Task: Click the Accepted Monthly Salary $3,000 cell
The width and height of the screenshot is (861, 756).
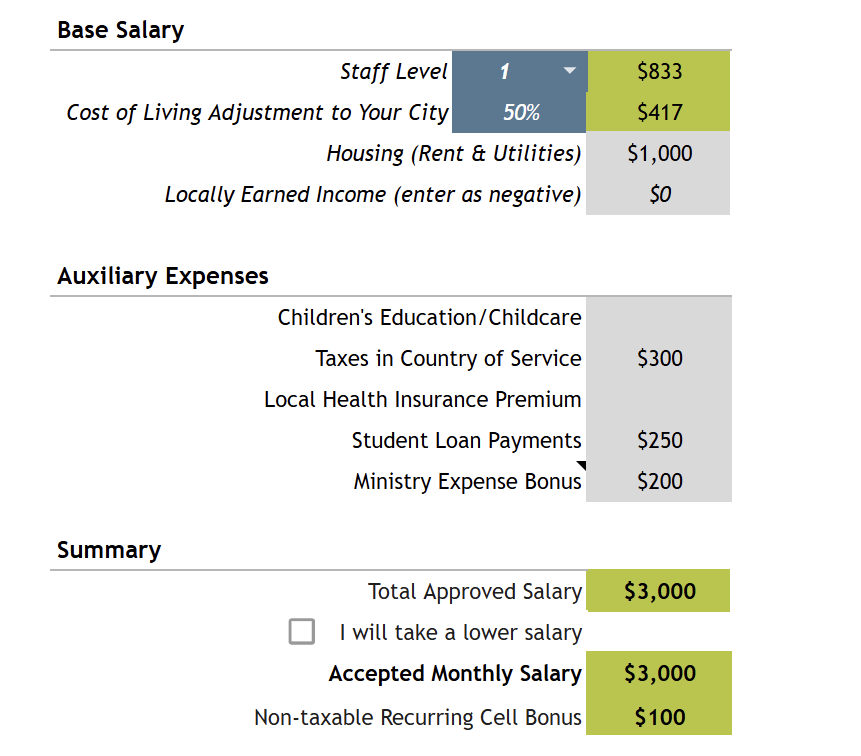Action: (x=659, y=673)
